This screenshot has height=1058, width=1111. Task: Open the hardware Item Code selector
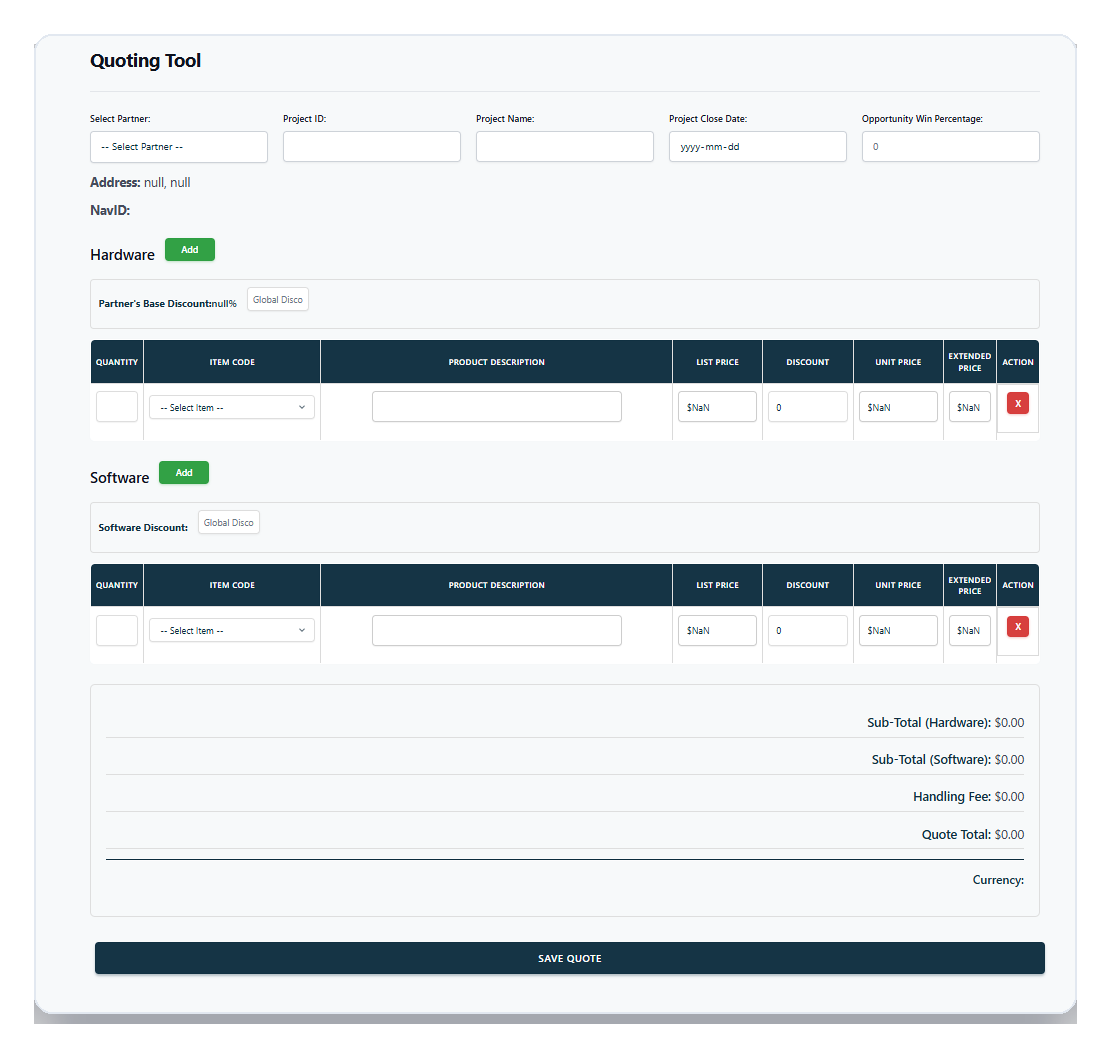click(231, 406)
